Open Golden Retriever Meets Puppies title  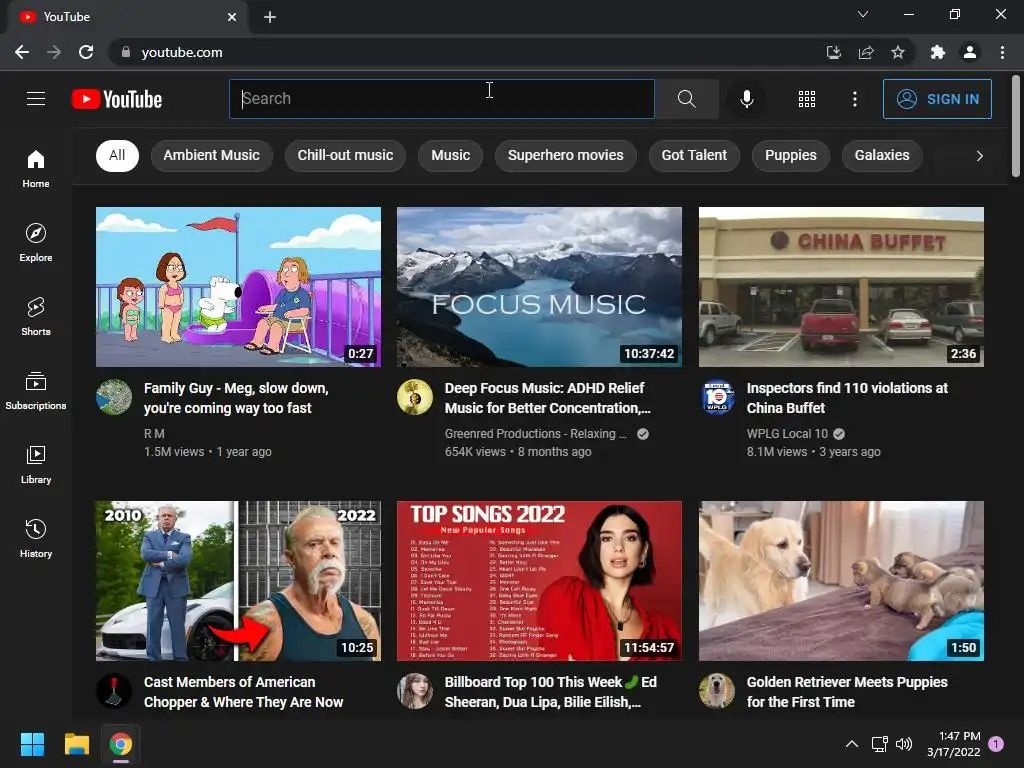pos(847,692)
